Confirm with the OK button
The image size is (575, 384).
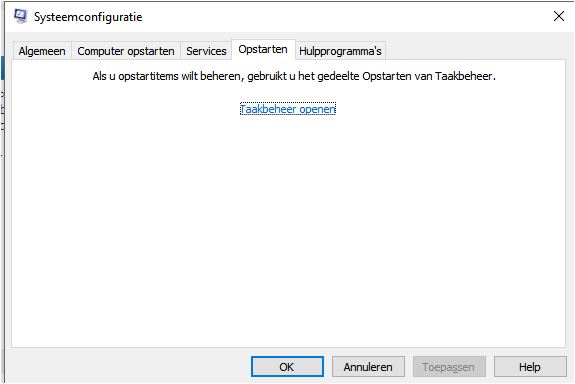[287, 367]
